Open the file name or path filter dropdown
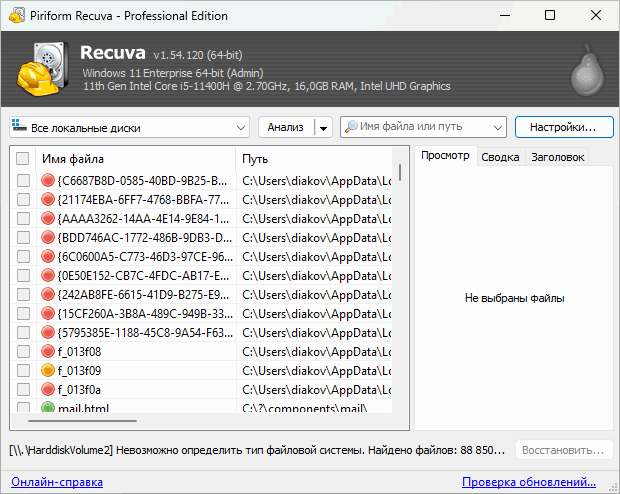Viewport: 620px width, 494px height. click(x=498, y=128)
